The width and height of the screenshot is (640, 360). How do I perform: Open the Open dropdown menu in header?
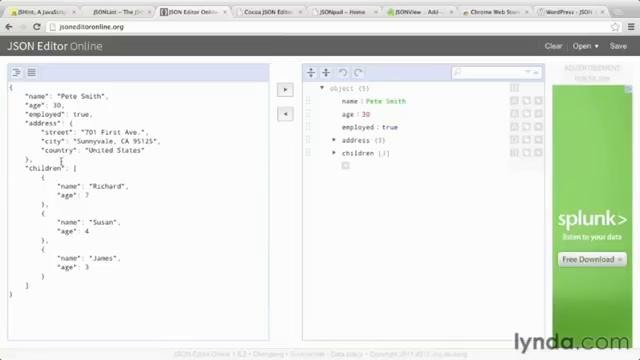click(585, 46)
